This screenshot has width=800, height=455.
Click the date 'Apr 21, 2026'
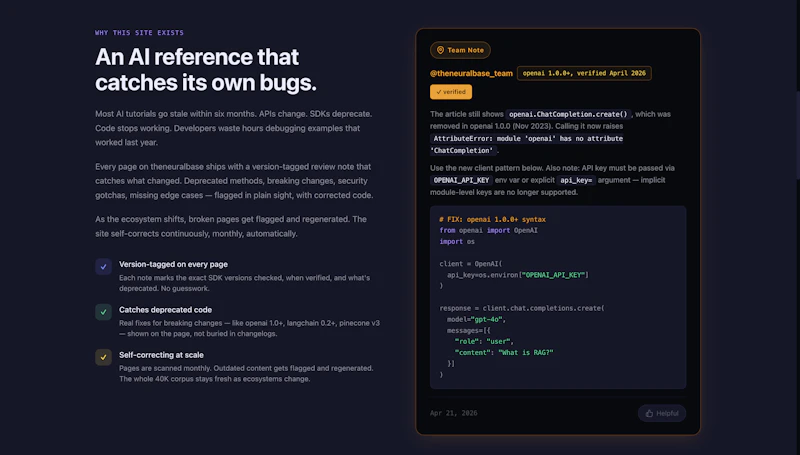pos(454,413)
